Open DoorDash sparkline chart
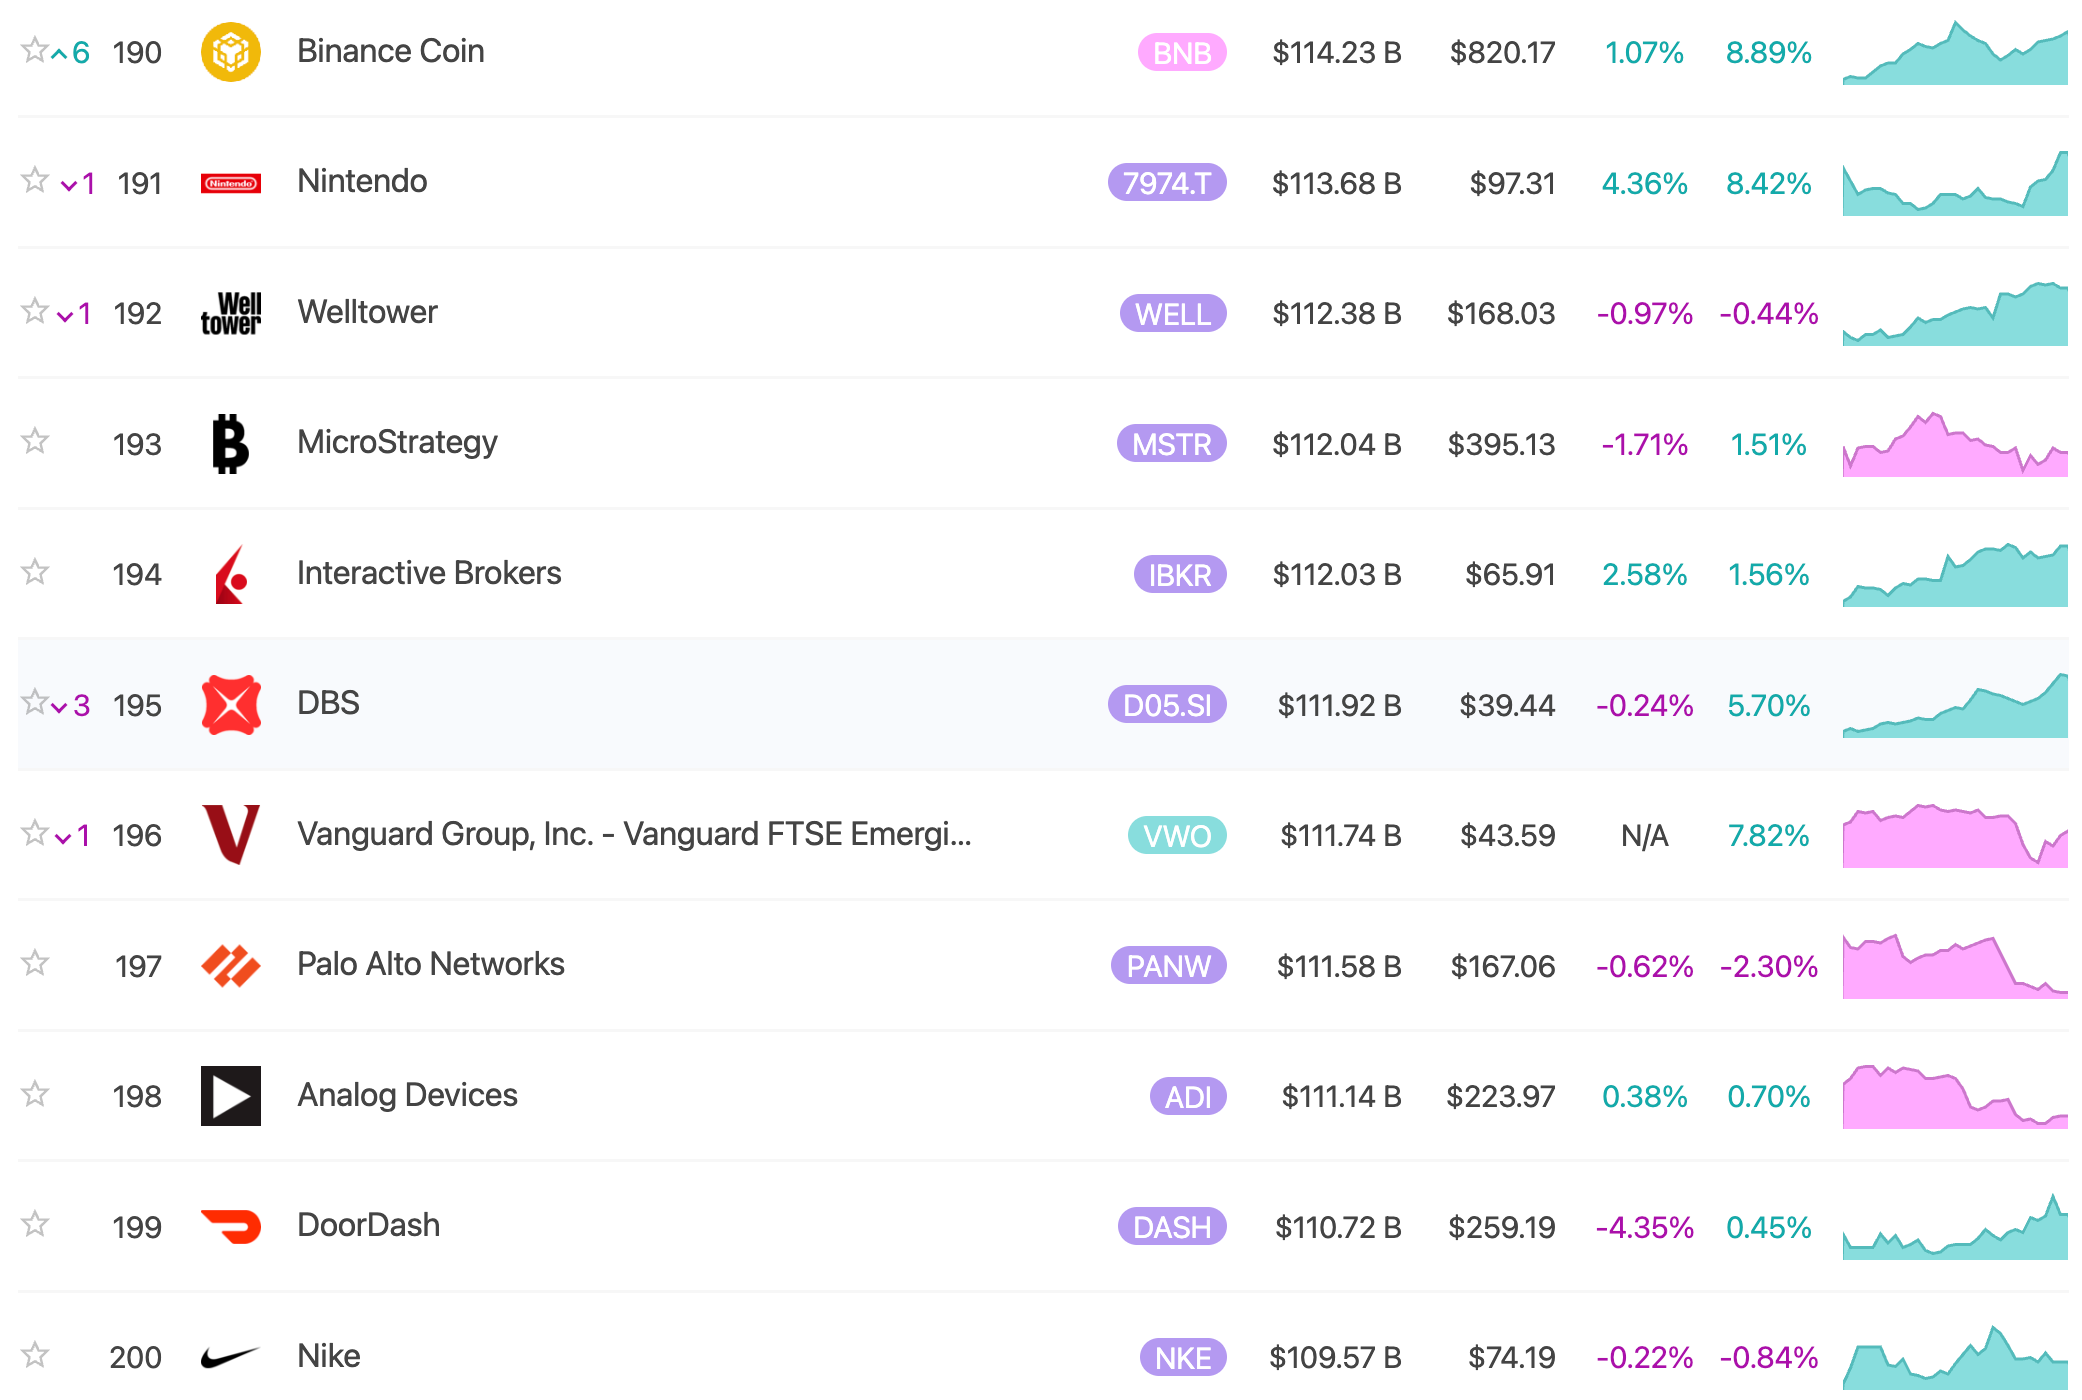The height and width of the screenshot is (1400, 2082). click(1955, 1227)
